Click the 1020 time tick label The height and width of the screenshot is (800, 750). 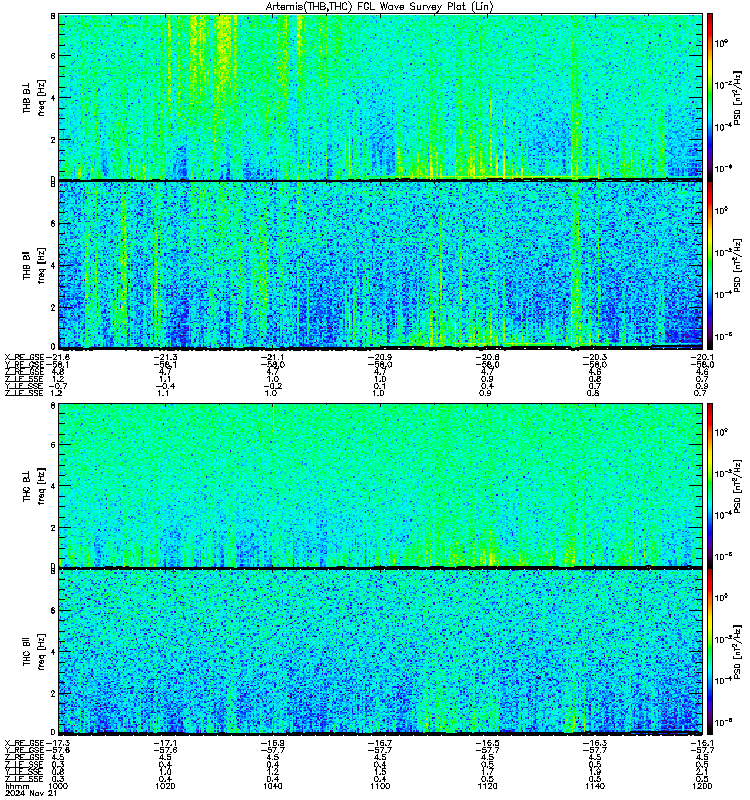165,786
